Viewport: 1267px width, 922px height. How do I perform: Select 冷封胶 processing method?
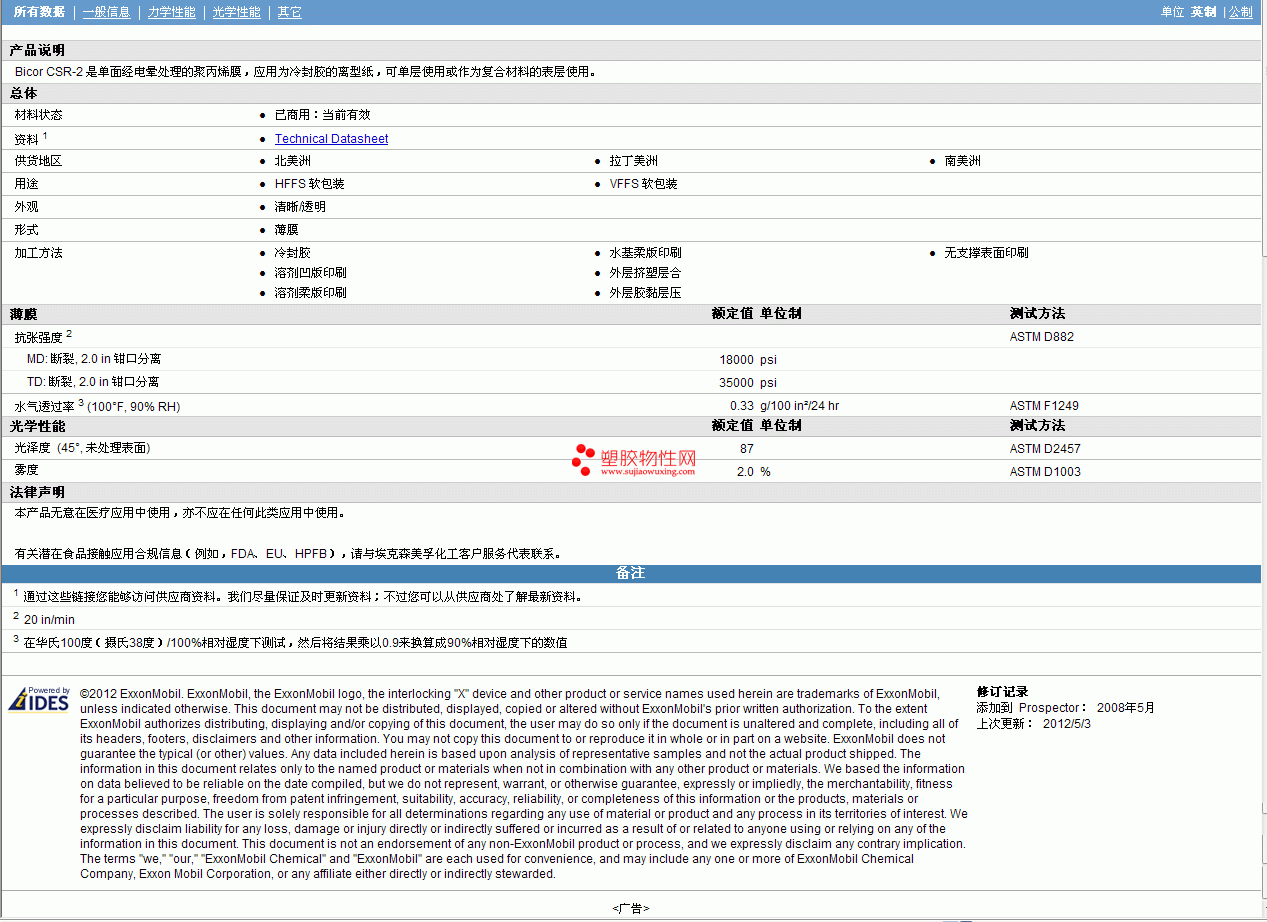coord(293,253)
